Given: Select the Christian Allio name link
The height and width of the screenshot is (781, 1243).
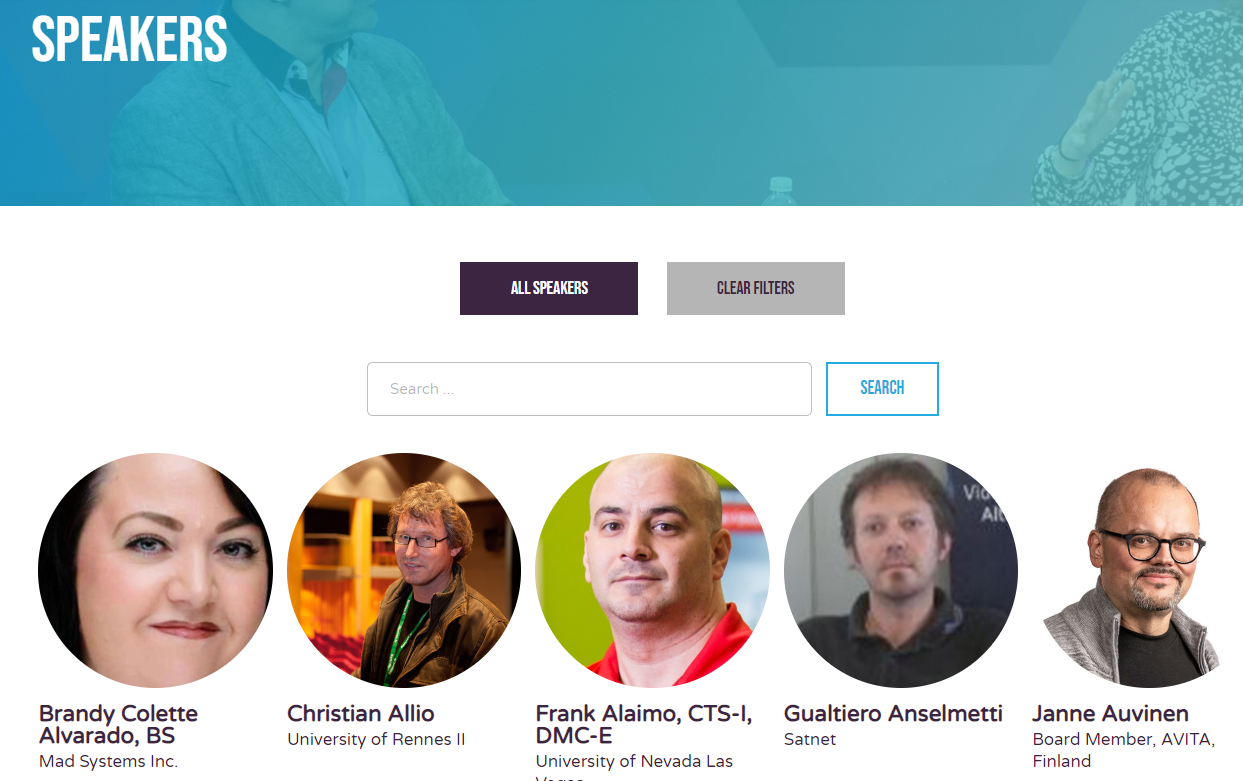Looking at the screenshot, I should 361,714.
